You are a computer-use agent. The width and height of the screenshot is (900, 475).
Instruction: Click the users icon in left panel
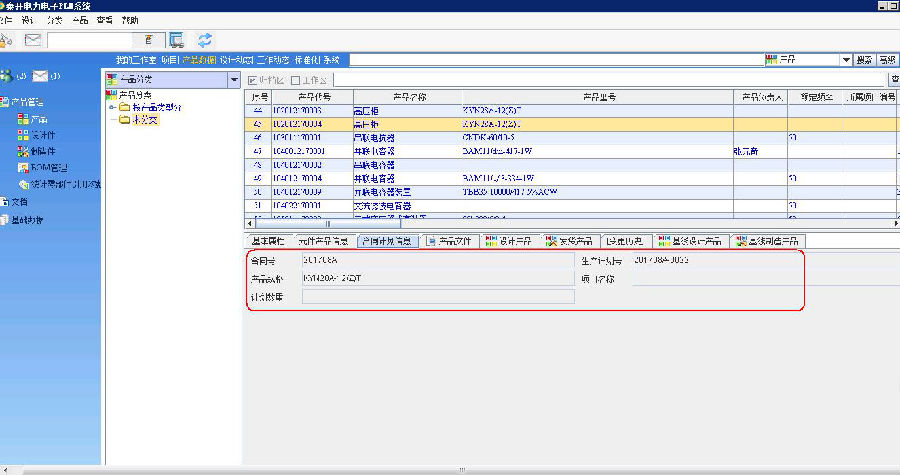click(7, 76)
